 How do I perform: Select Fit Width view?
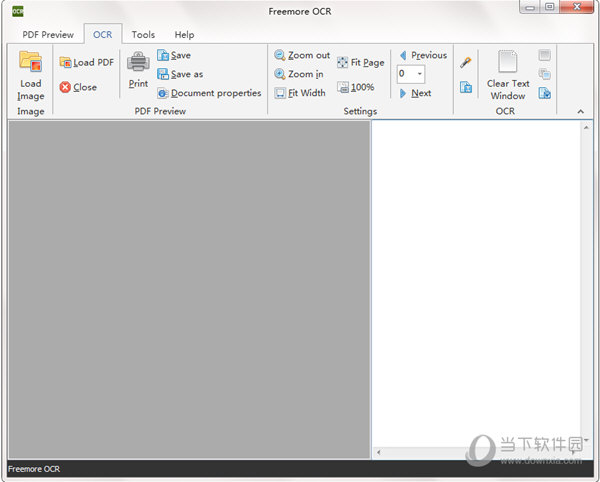pyautogui.click(x=300, y=93)
